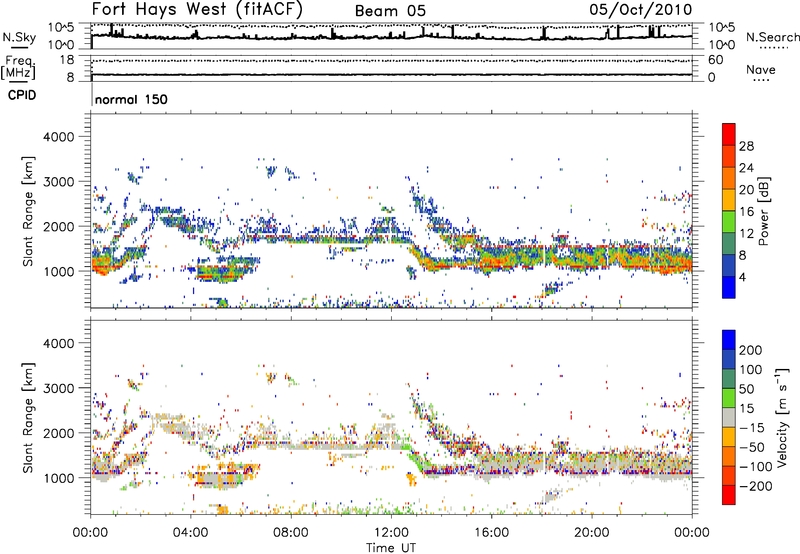
Task: Click the '60' value on Nave axis
Action: click(x=716, y=60)
